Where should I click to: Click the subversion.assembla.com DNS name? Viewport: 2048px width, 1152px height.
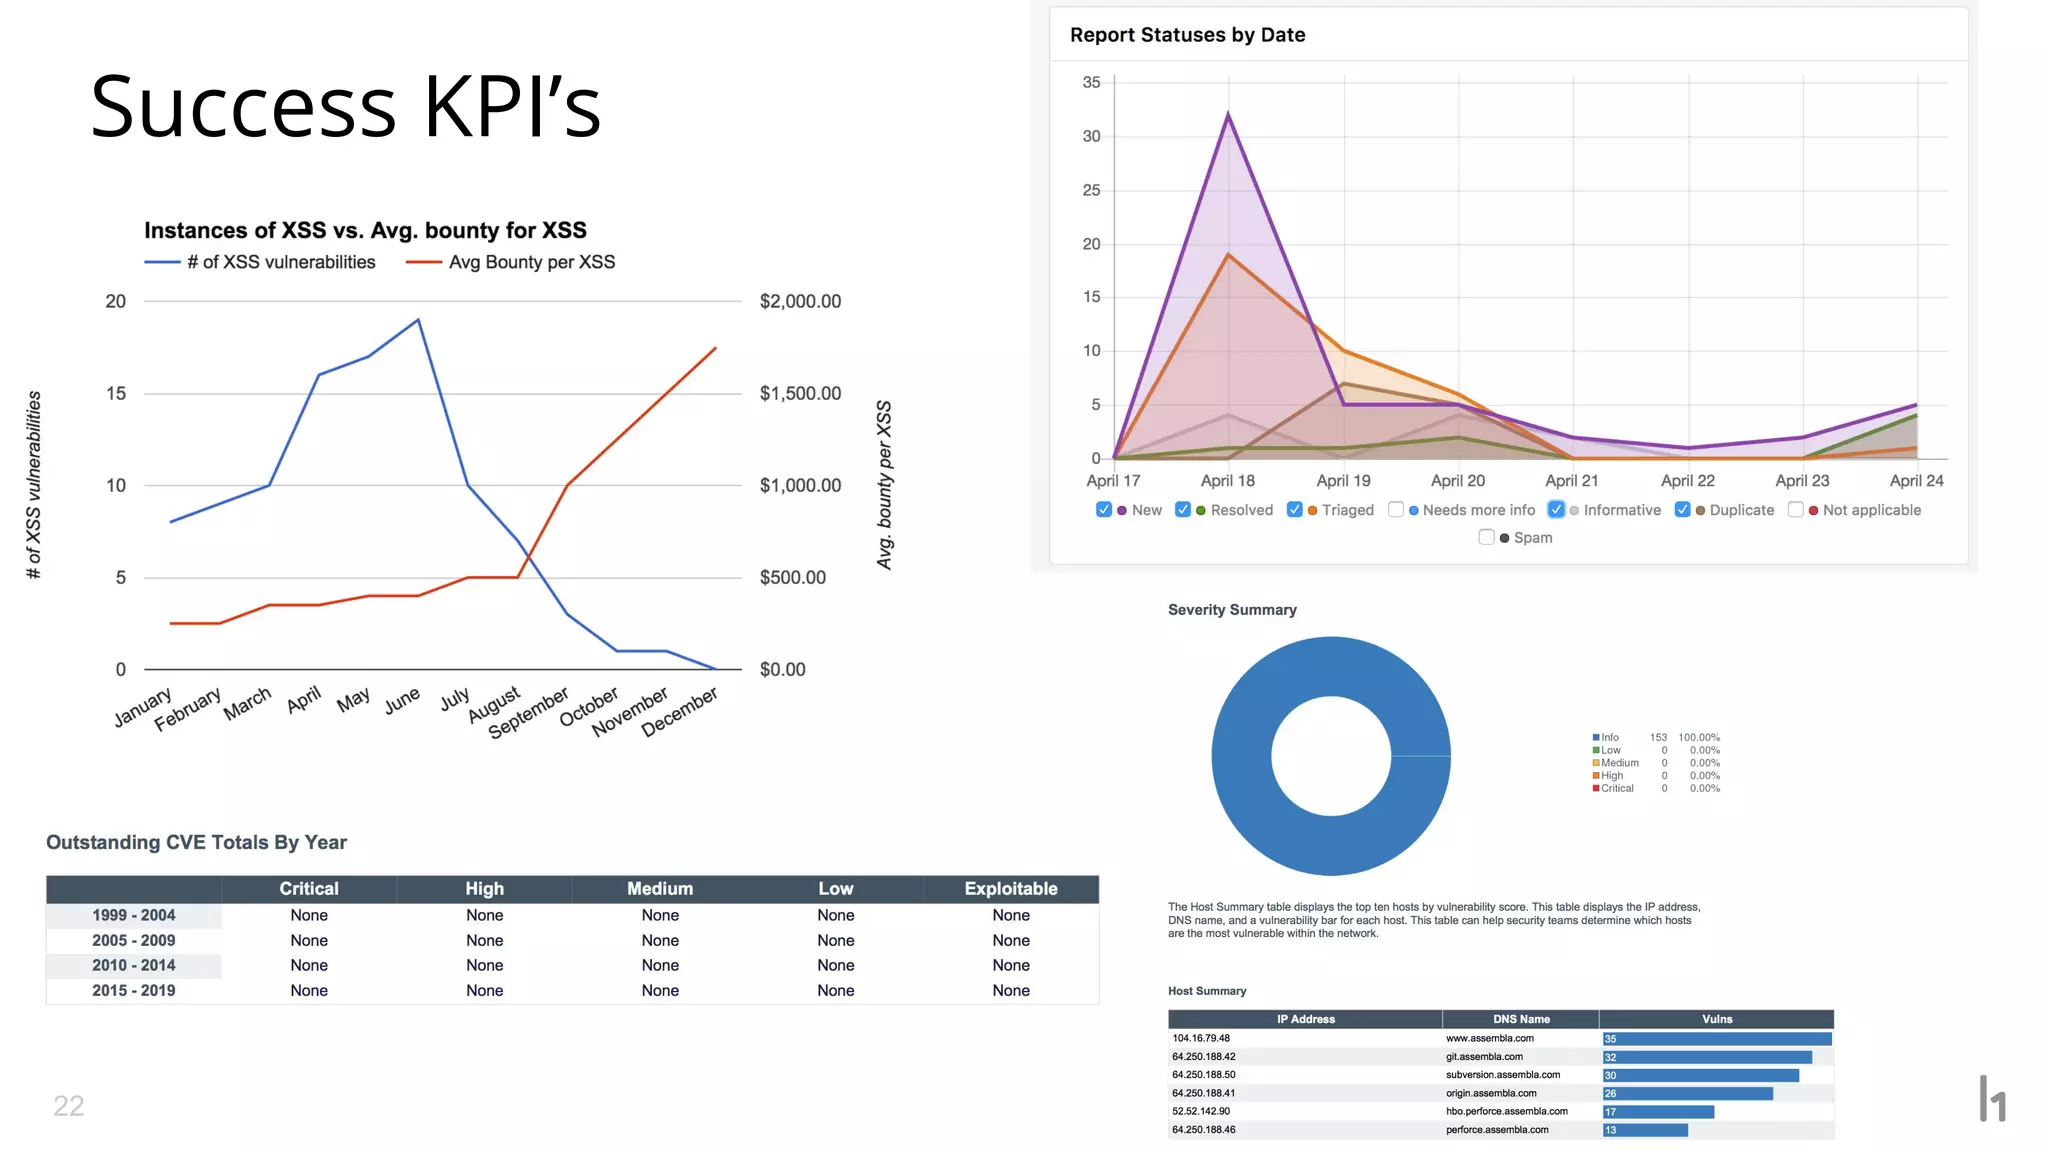(1503, 1075)
